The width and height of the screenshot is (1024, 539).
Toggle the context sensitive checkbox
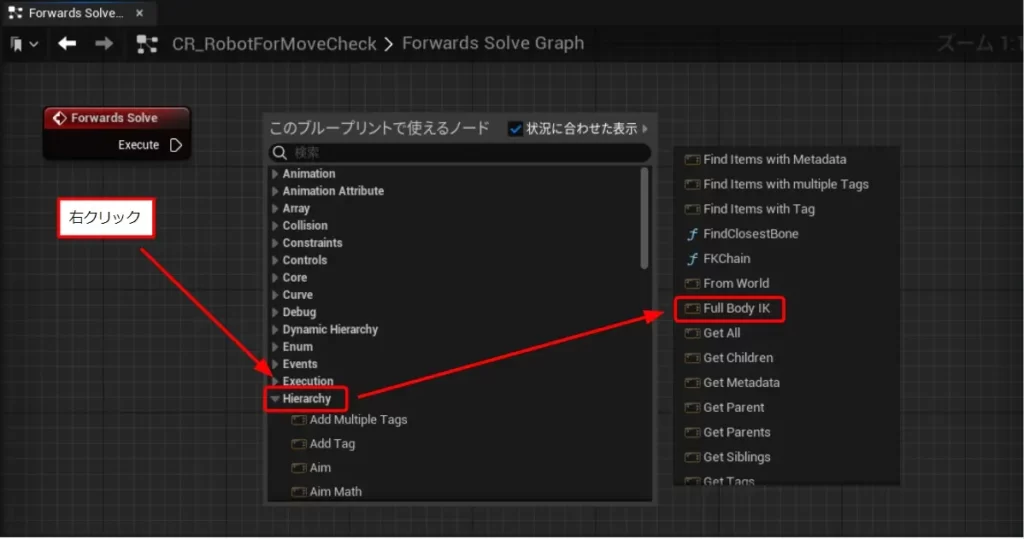pyautogui.click(x=516, y=128)
